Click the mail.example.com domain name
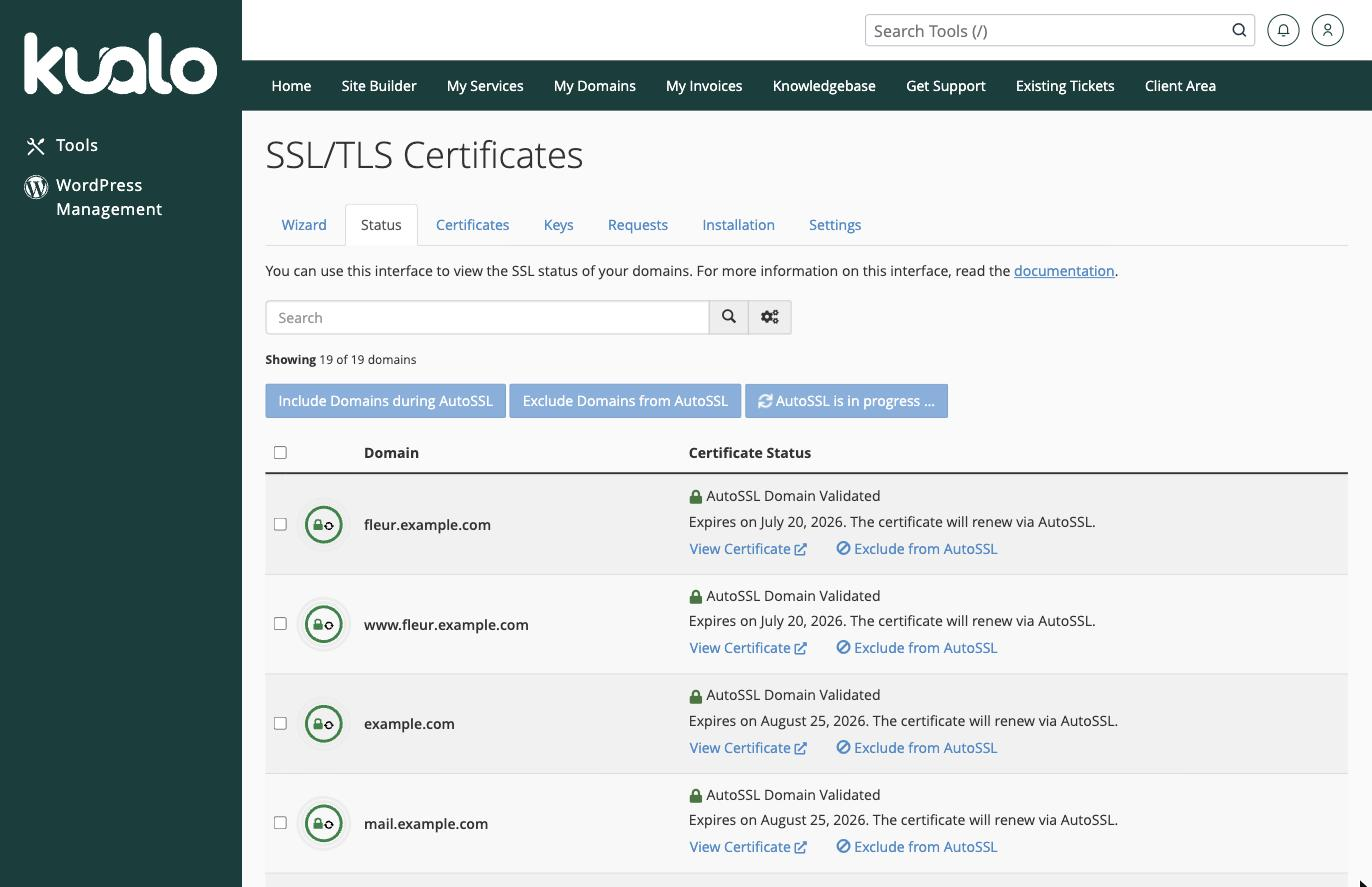This screenshot has width=1372, height=887. pos(426,824)
